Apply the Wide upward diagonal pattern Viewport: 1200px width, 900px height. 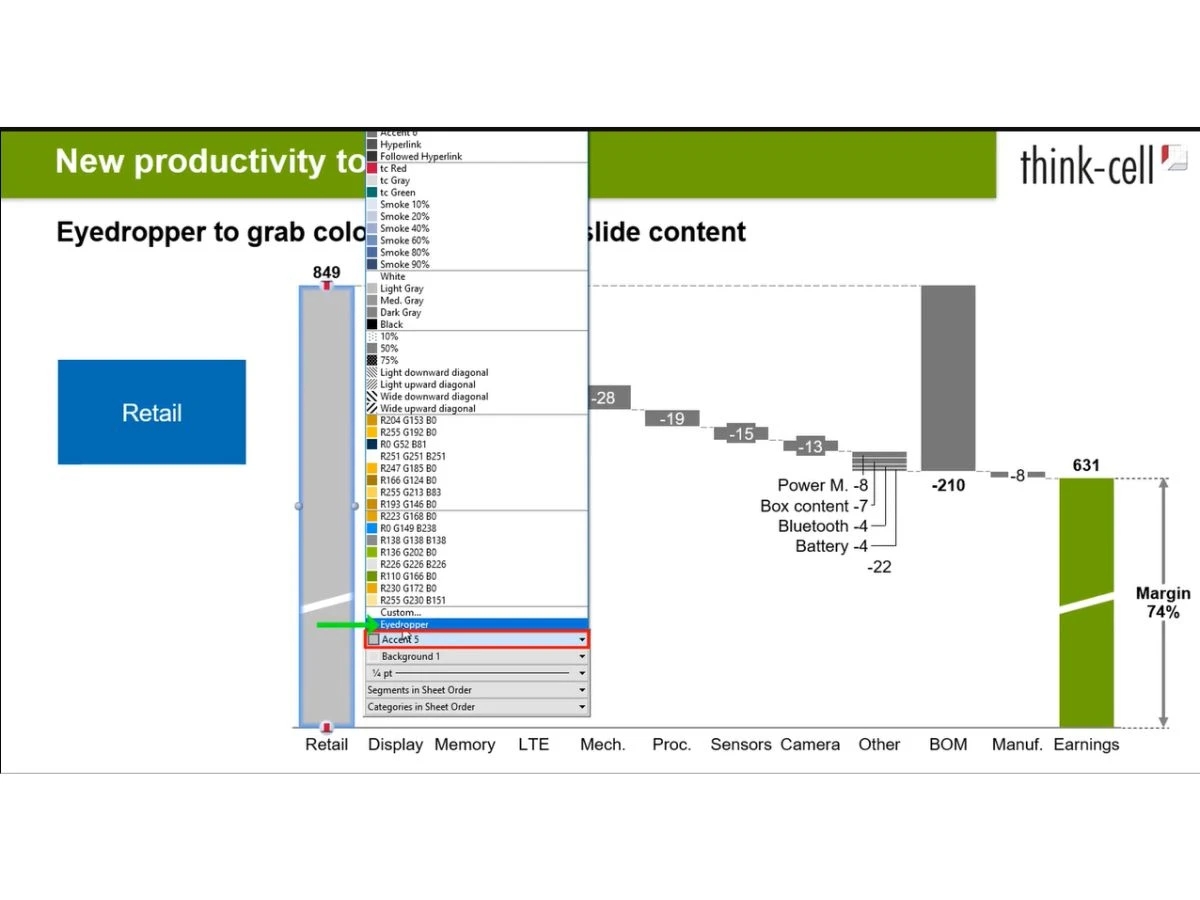click(427, 408)
